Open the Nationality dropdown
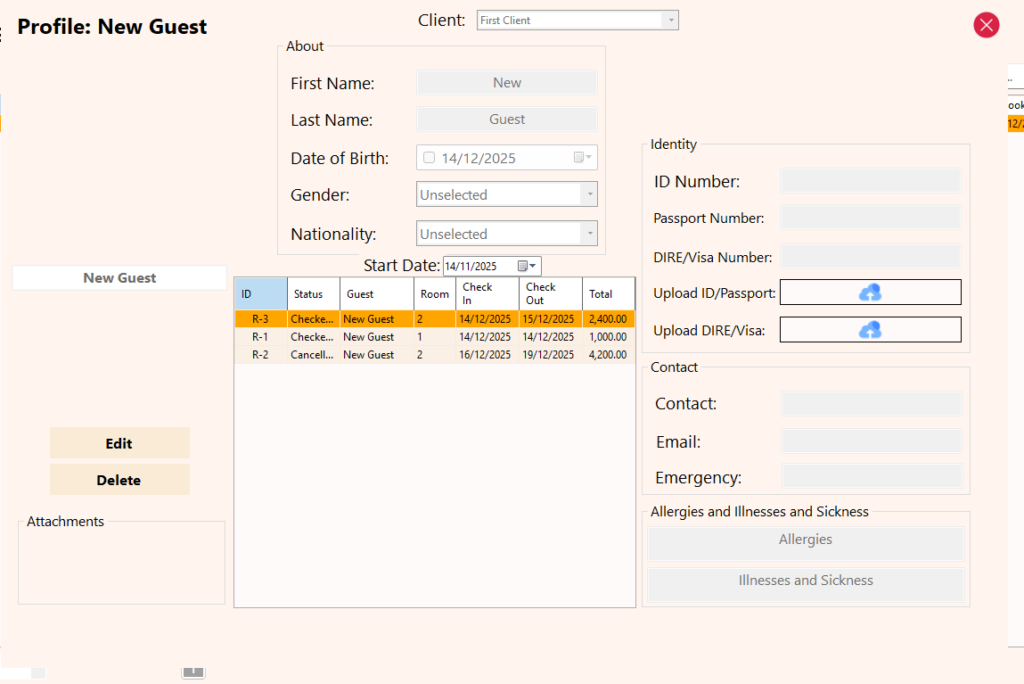 coord(589,234)
